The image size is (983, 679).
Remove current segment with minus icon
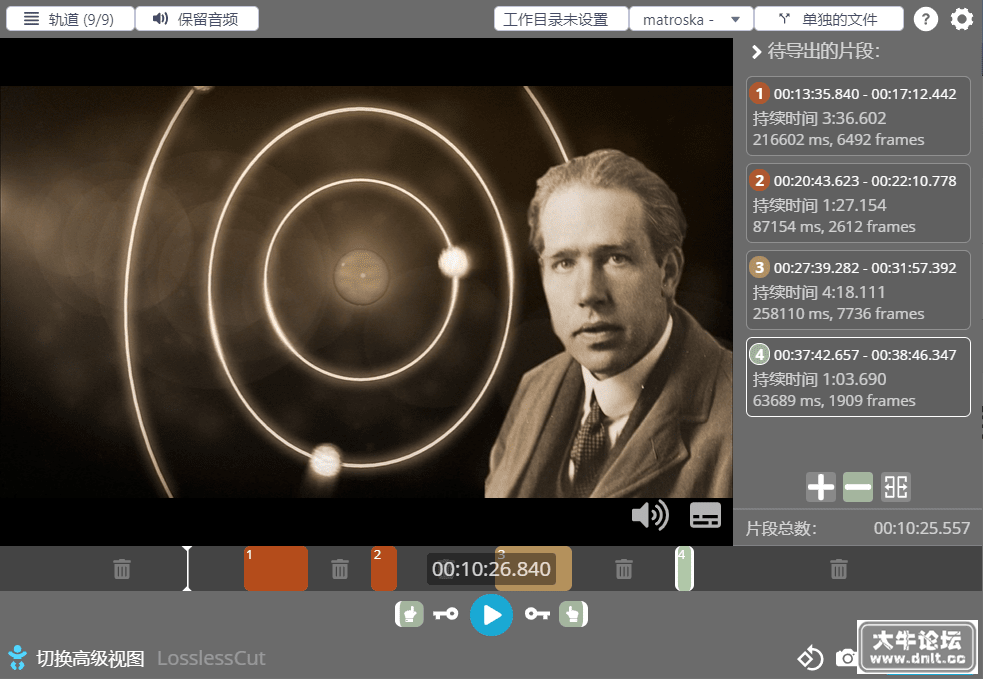858,487
